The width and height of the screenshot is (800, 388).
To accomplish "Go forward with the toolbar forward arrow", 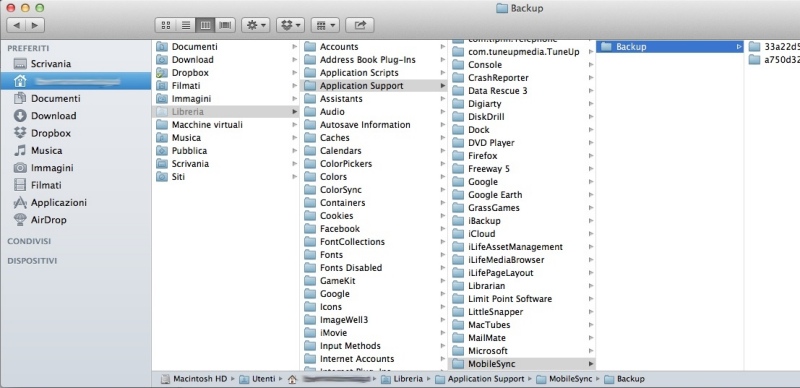I will click(x=35, y=25).
